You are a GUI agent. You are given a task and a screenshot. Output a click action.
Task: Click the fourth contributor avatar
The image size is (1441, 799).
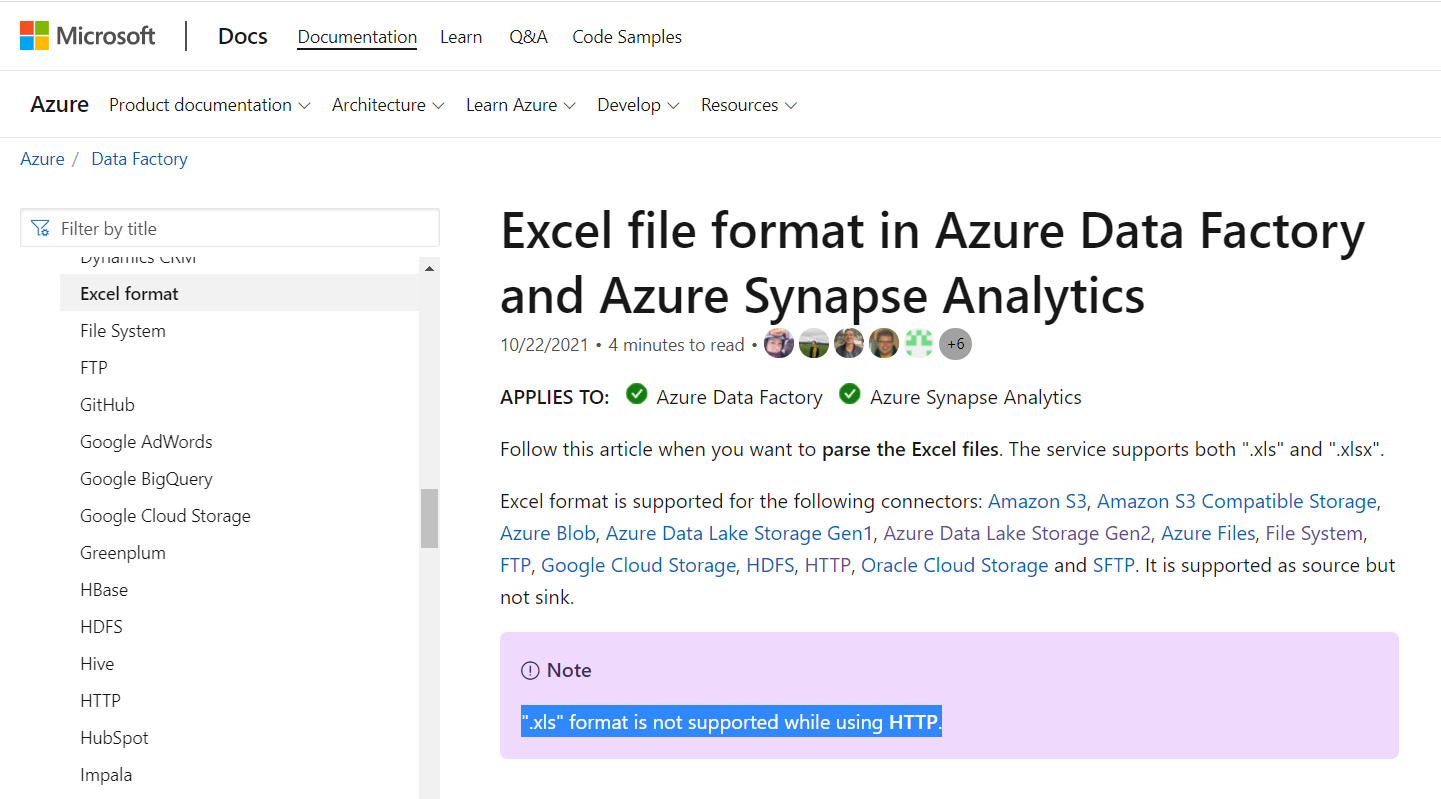coord(884,344)
